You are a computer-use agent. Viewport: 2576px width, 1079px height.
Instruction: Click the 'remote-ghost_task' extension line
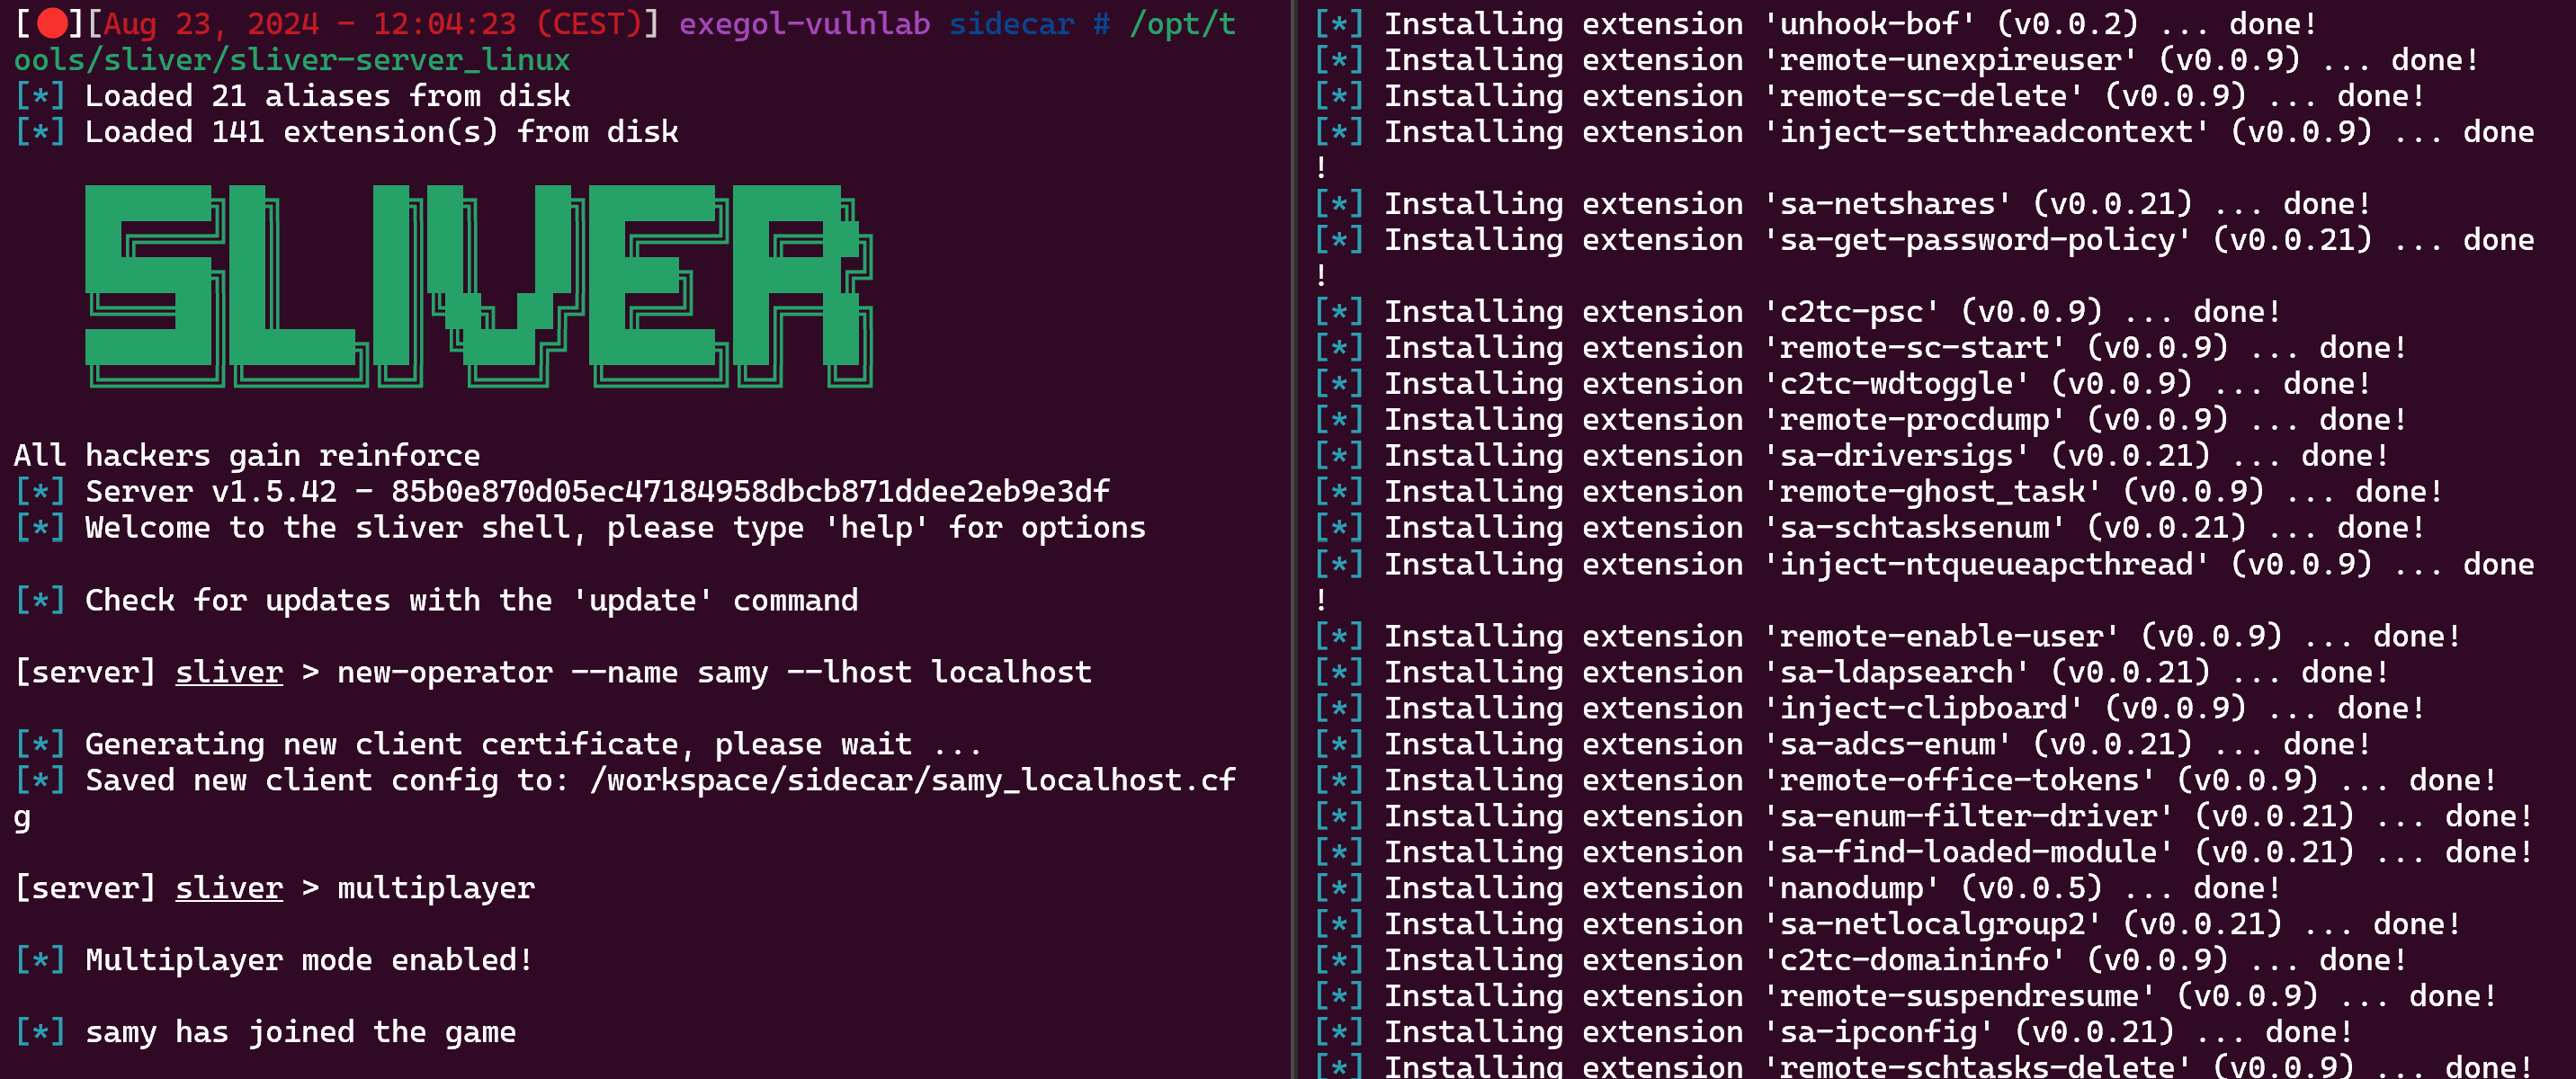coord(1878,491)
